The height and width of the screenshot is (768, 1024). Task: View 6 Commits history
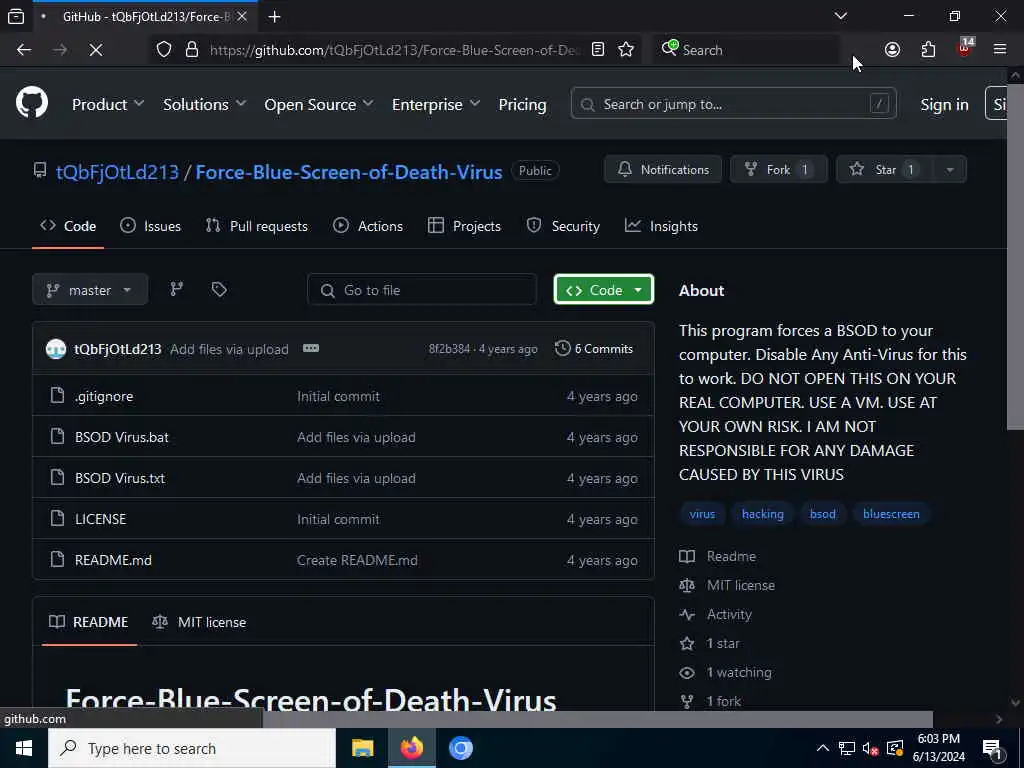pyautogui.click(x=594, y=348)
